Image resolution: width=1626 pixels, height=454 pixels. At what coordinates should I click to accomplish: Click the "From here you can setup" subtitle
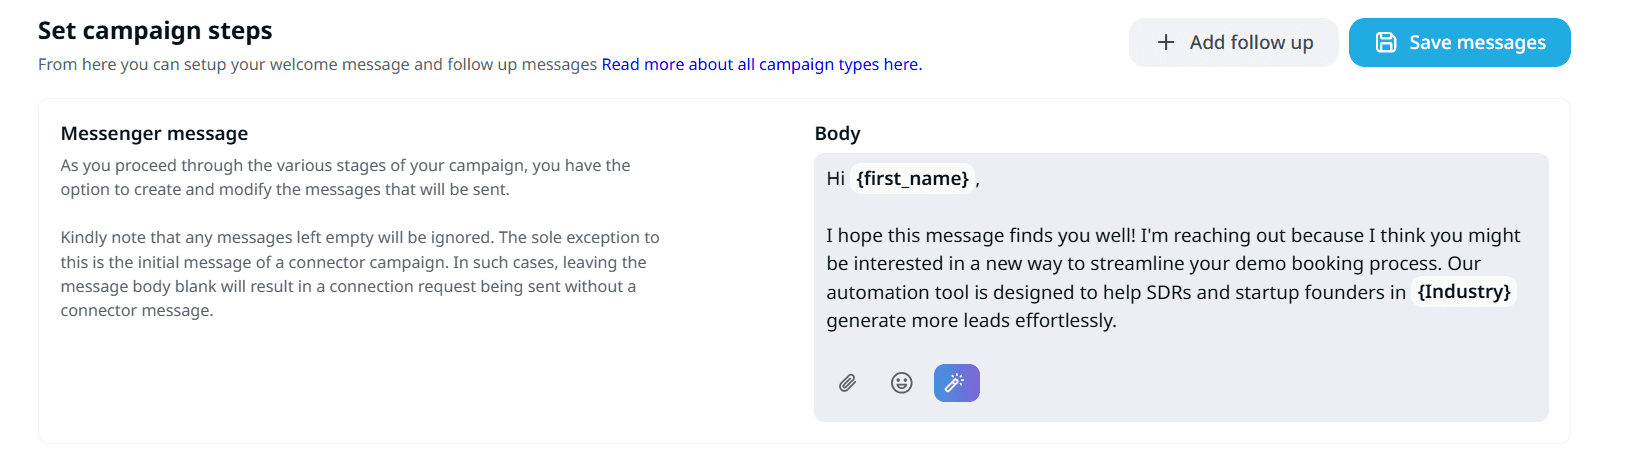point(317,64)
